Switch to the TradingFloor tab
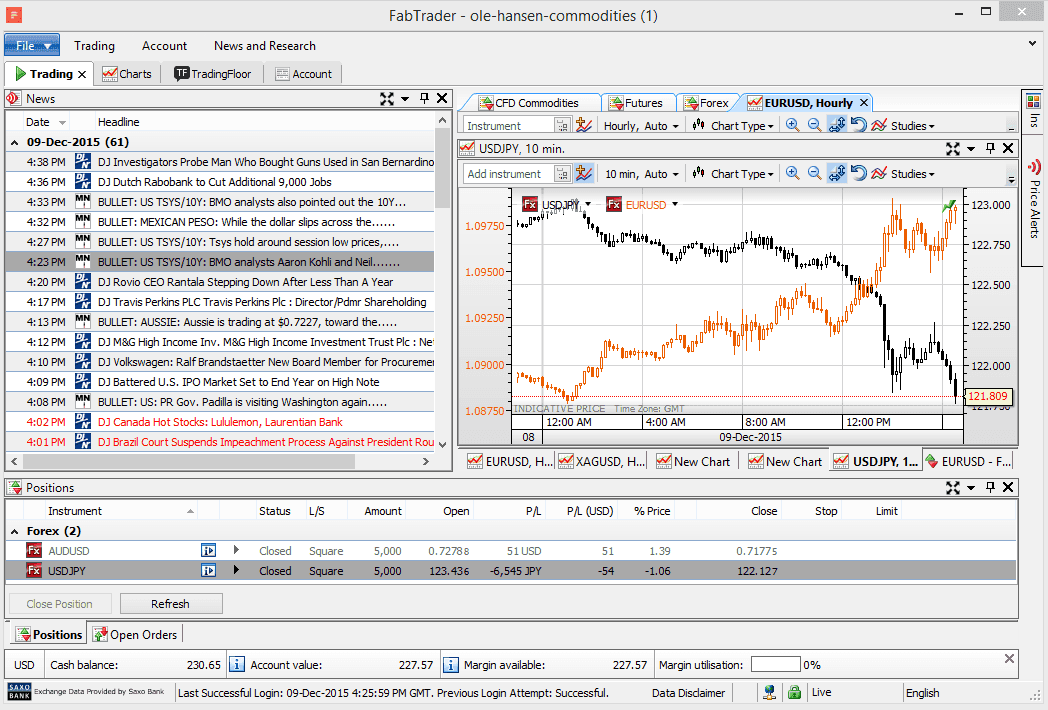The height and width of the screenshot is (710, 1048). coord(213,74)
